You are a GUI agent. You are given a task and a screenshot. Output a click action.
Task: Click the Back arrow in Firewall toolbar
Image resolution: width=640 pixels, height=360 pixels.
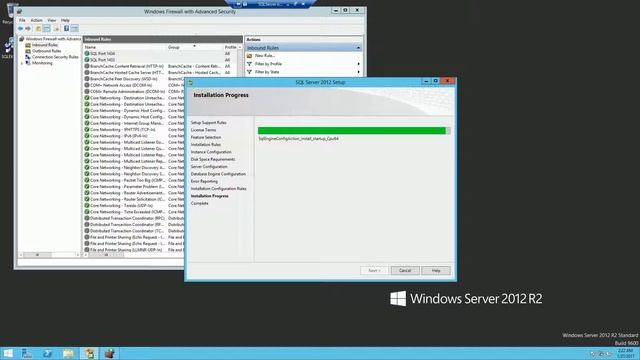click(x=20, y=29)
